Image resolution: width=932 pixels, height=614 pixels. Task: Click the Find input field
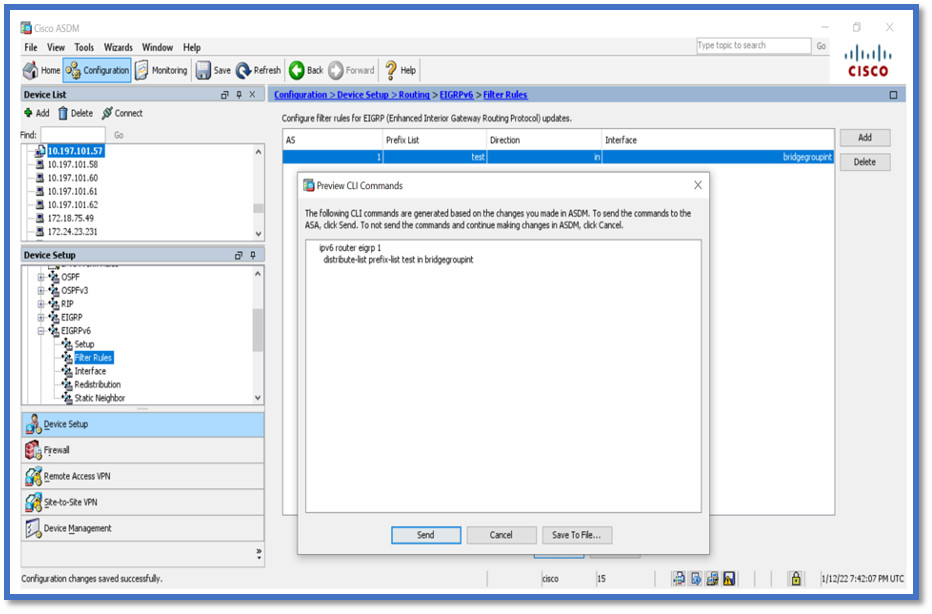[73, 135]
